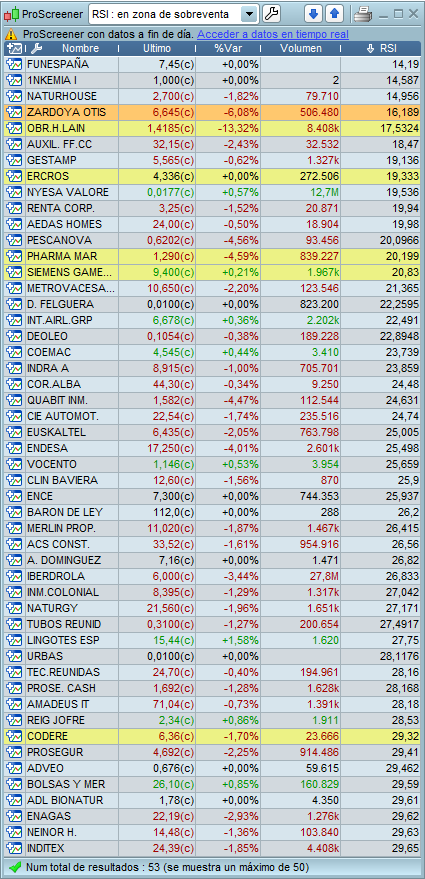Select the AEDAS HOMES row name
425x879 pixels.
64,224
